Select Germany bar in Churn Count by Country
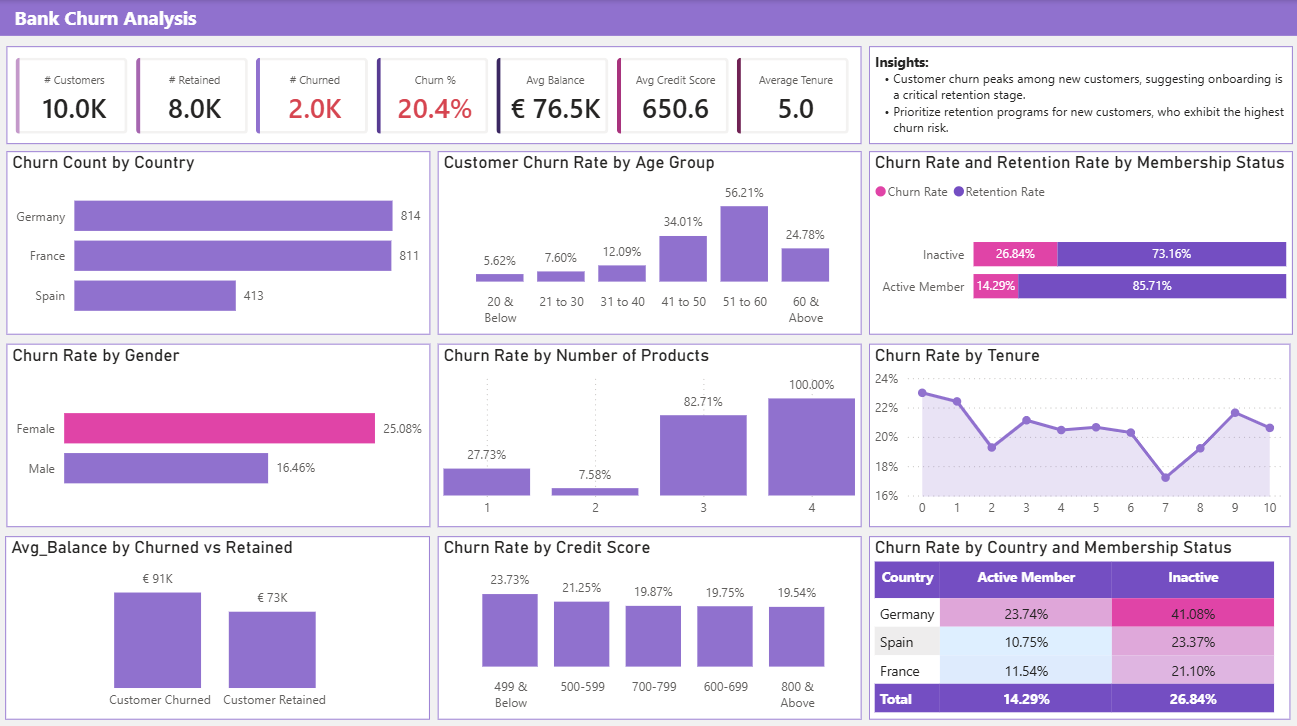This screenshot has height=726, width=1297. tap(233, 216)
